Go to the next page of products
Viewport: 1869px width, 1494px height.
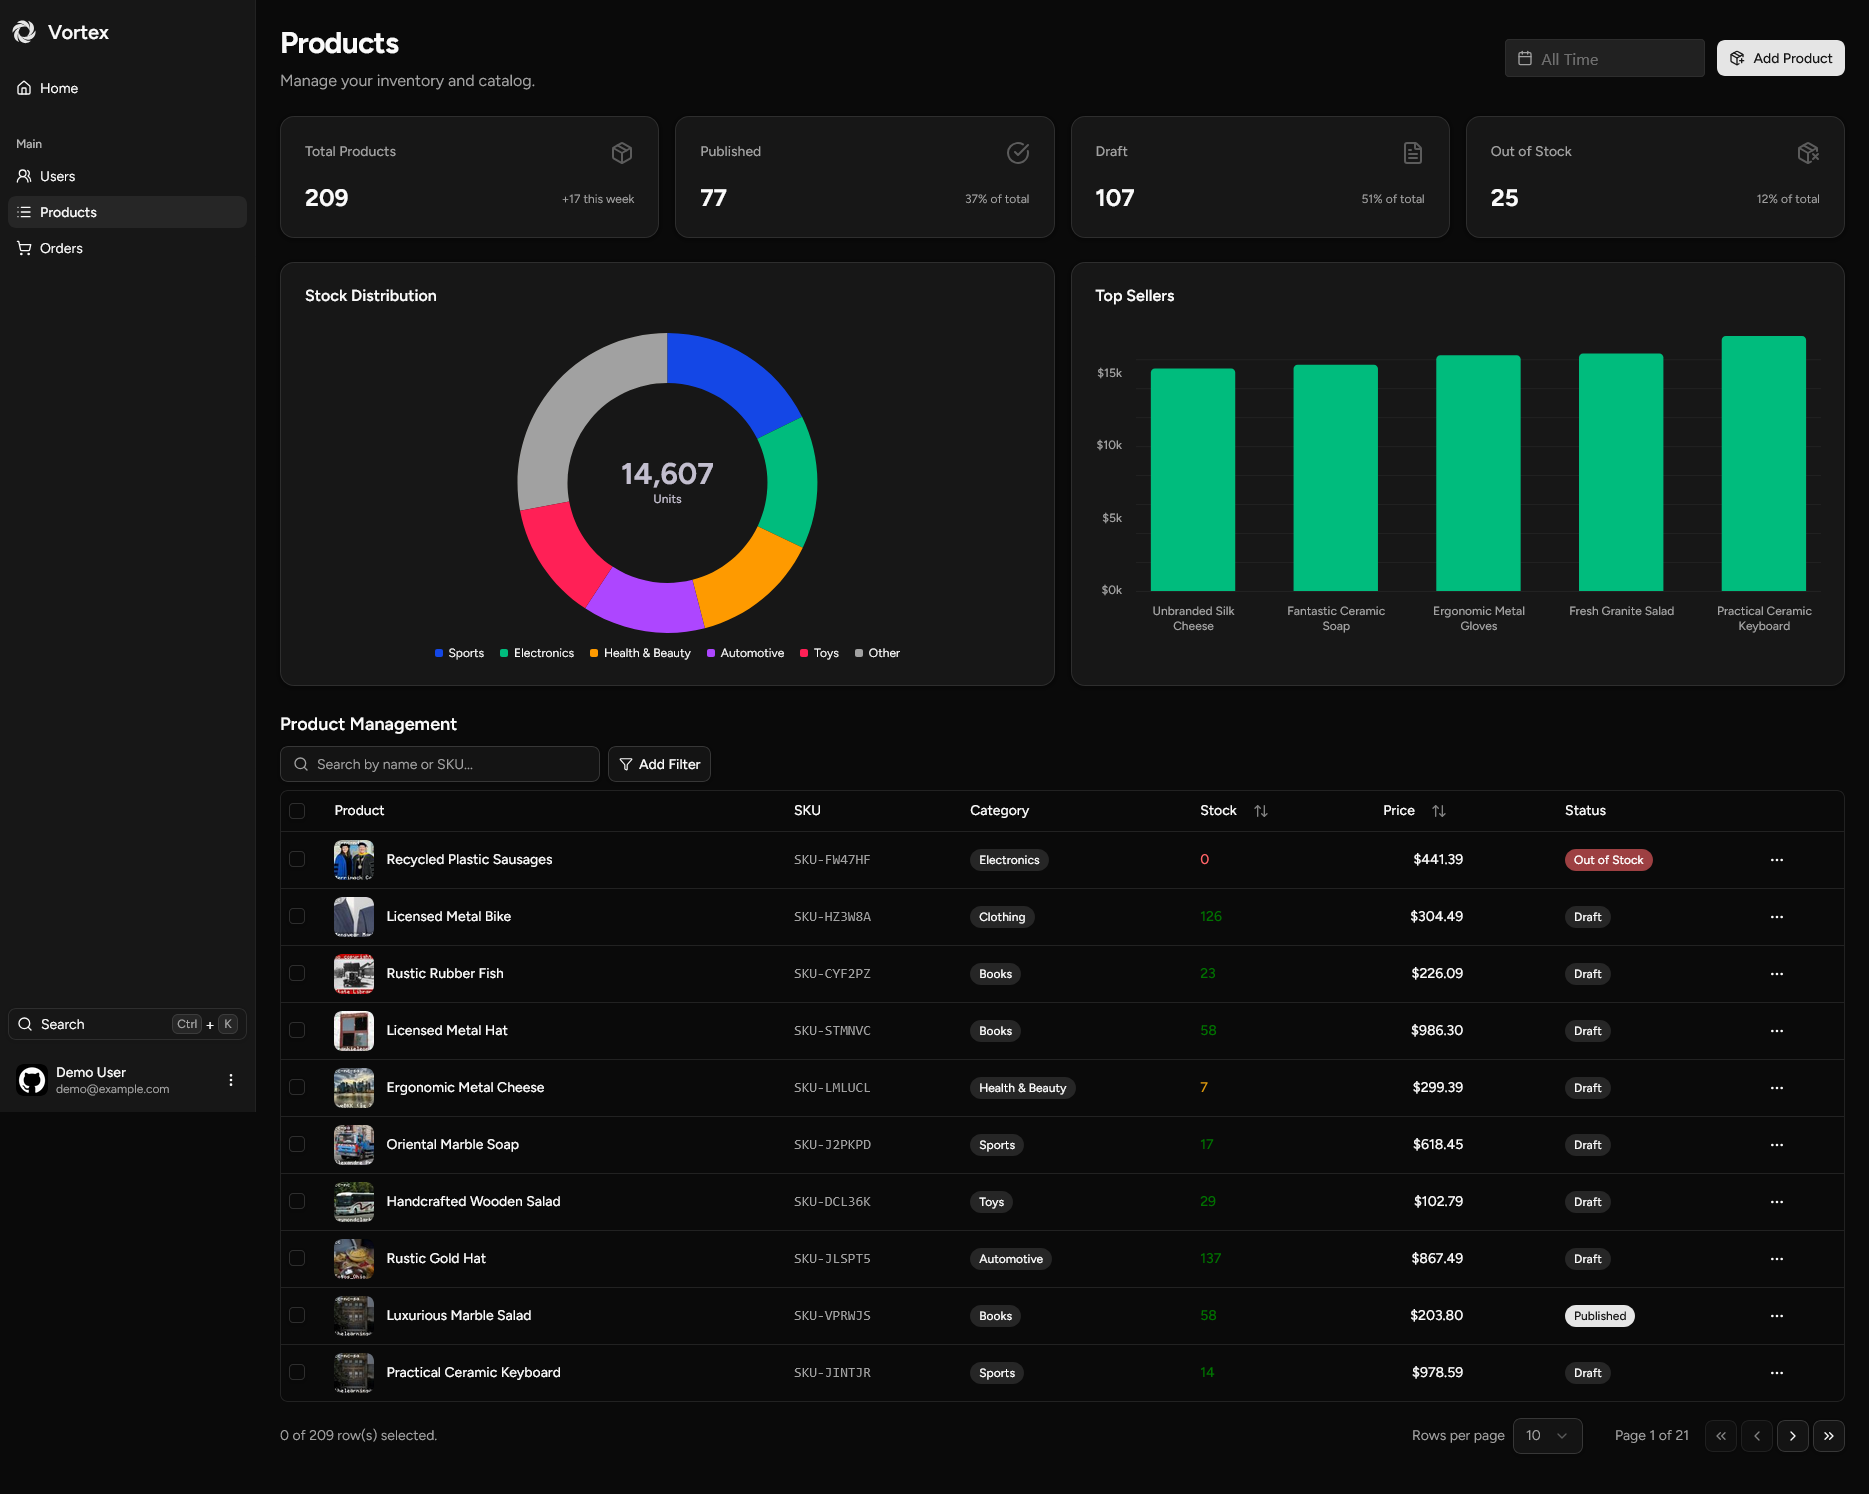click(1792, 1435)
